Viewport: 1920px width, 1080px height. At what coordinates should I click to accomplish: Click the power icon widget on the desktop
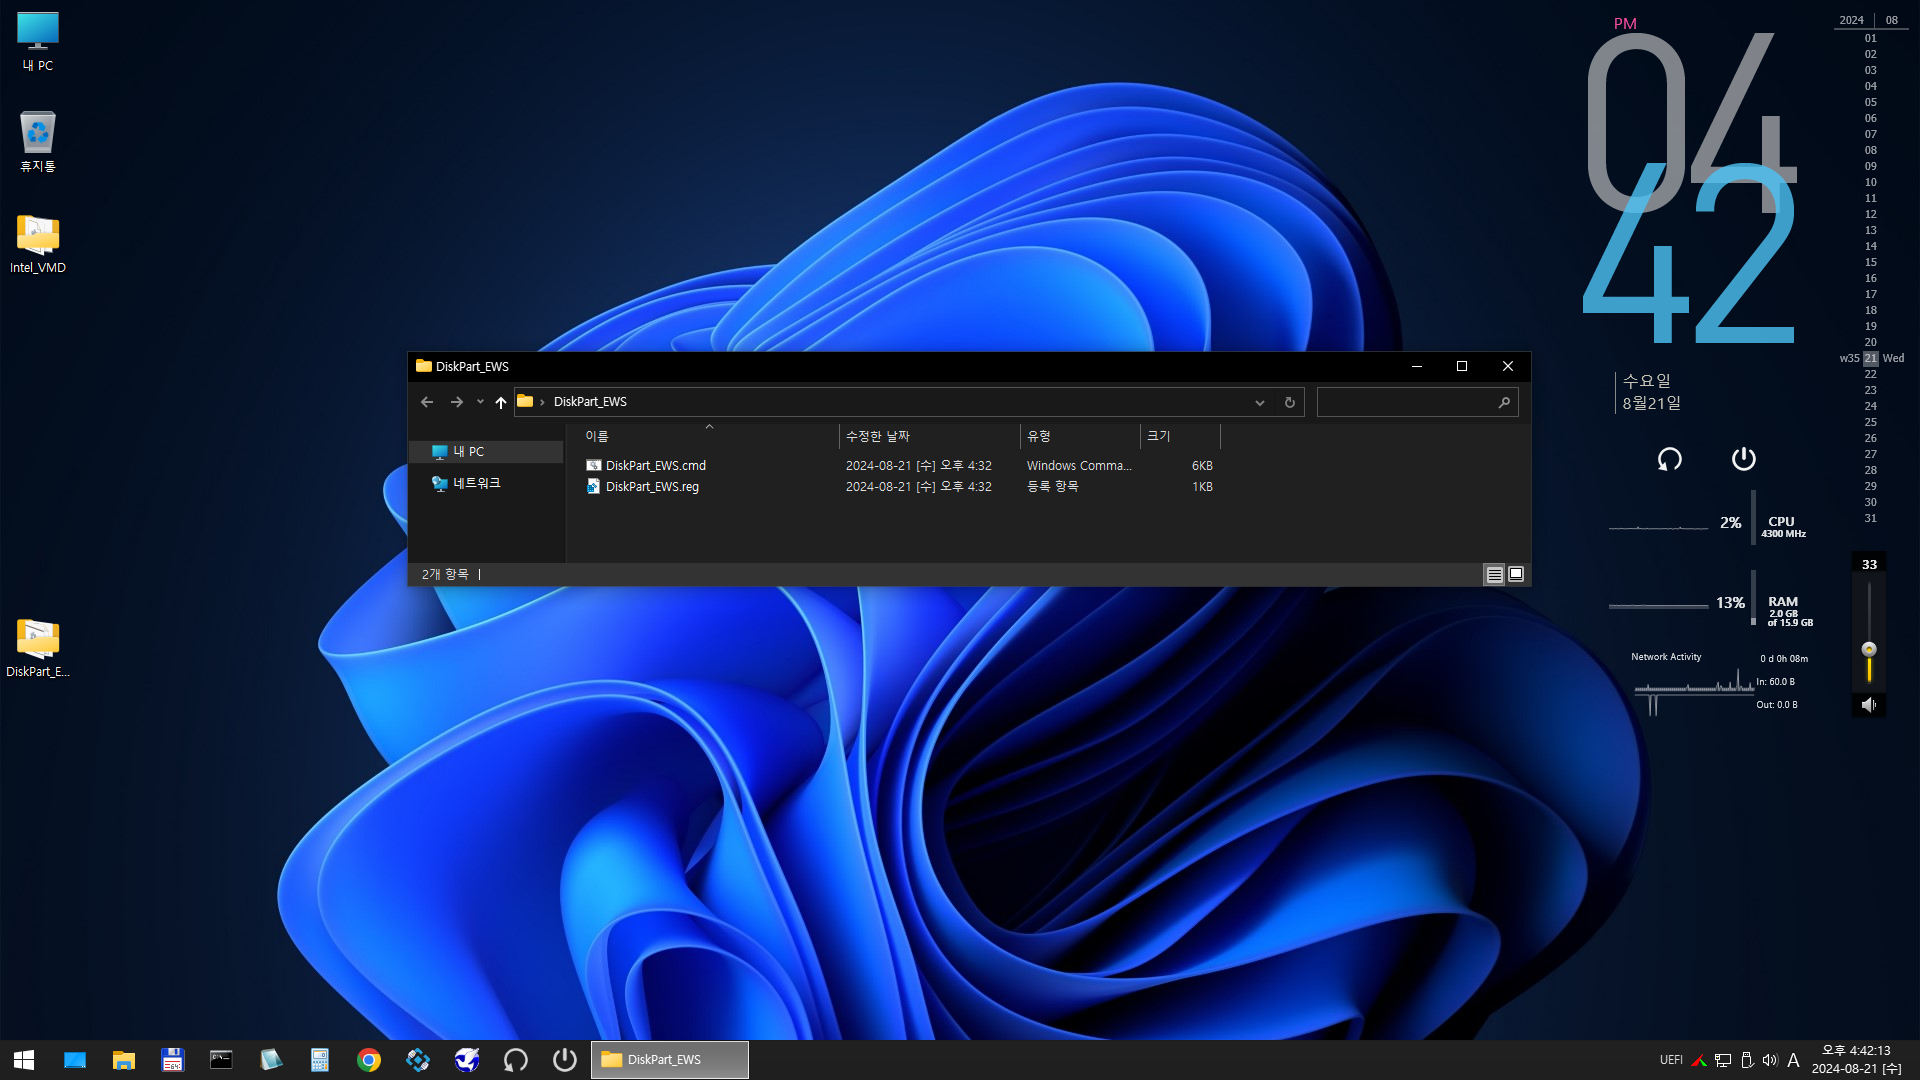click(1744, 459)
